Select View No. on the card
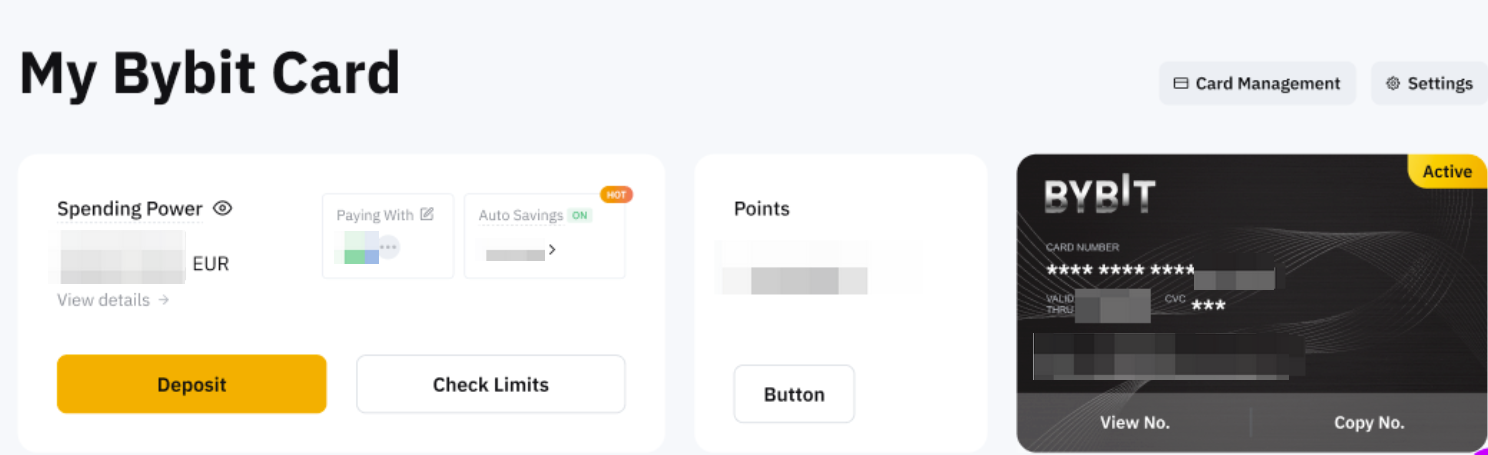 [1134, 423]
